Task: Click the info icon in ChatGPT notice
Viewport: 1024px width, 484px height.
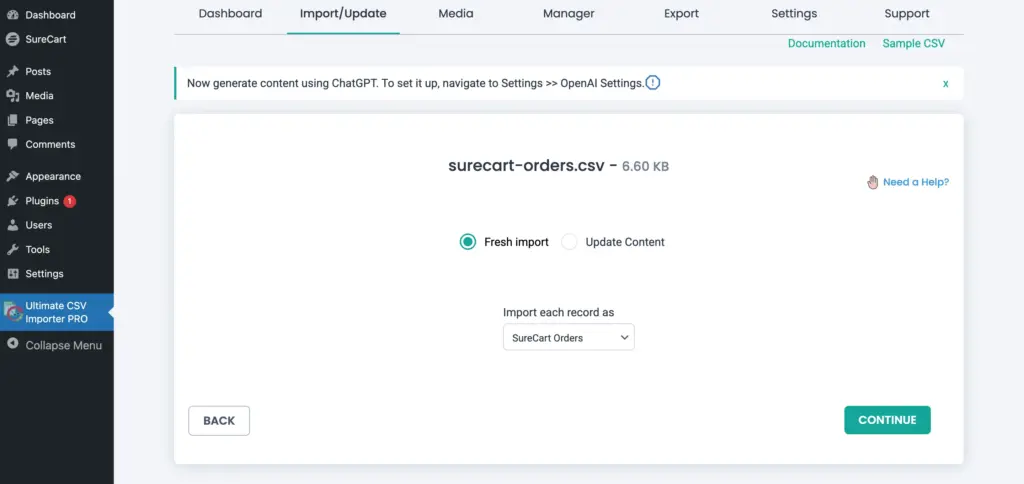Action: click(653, 83)
